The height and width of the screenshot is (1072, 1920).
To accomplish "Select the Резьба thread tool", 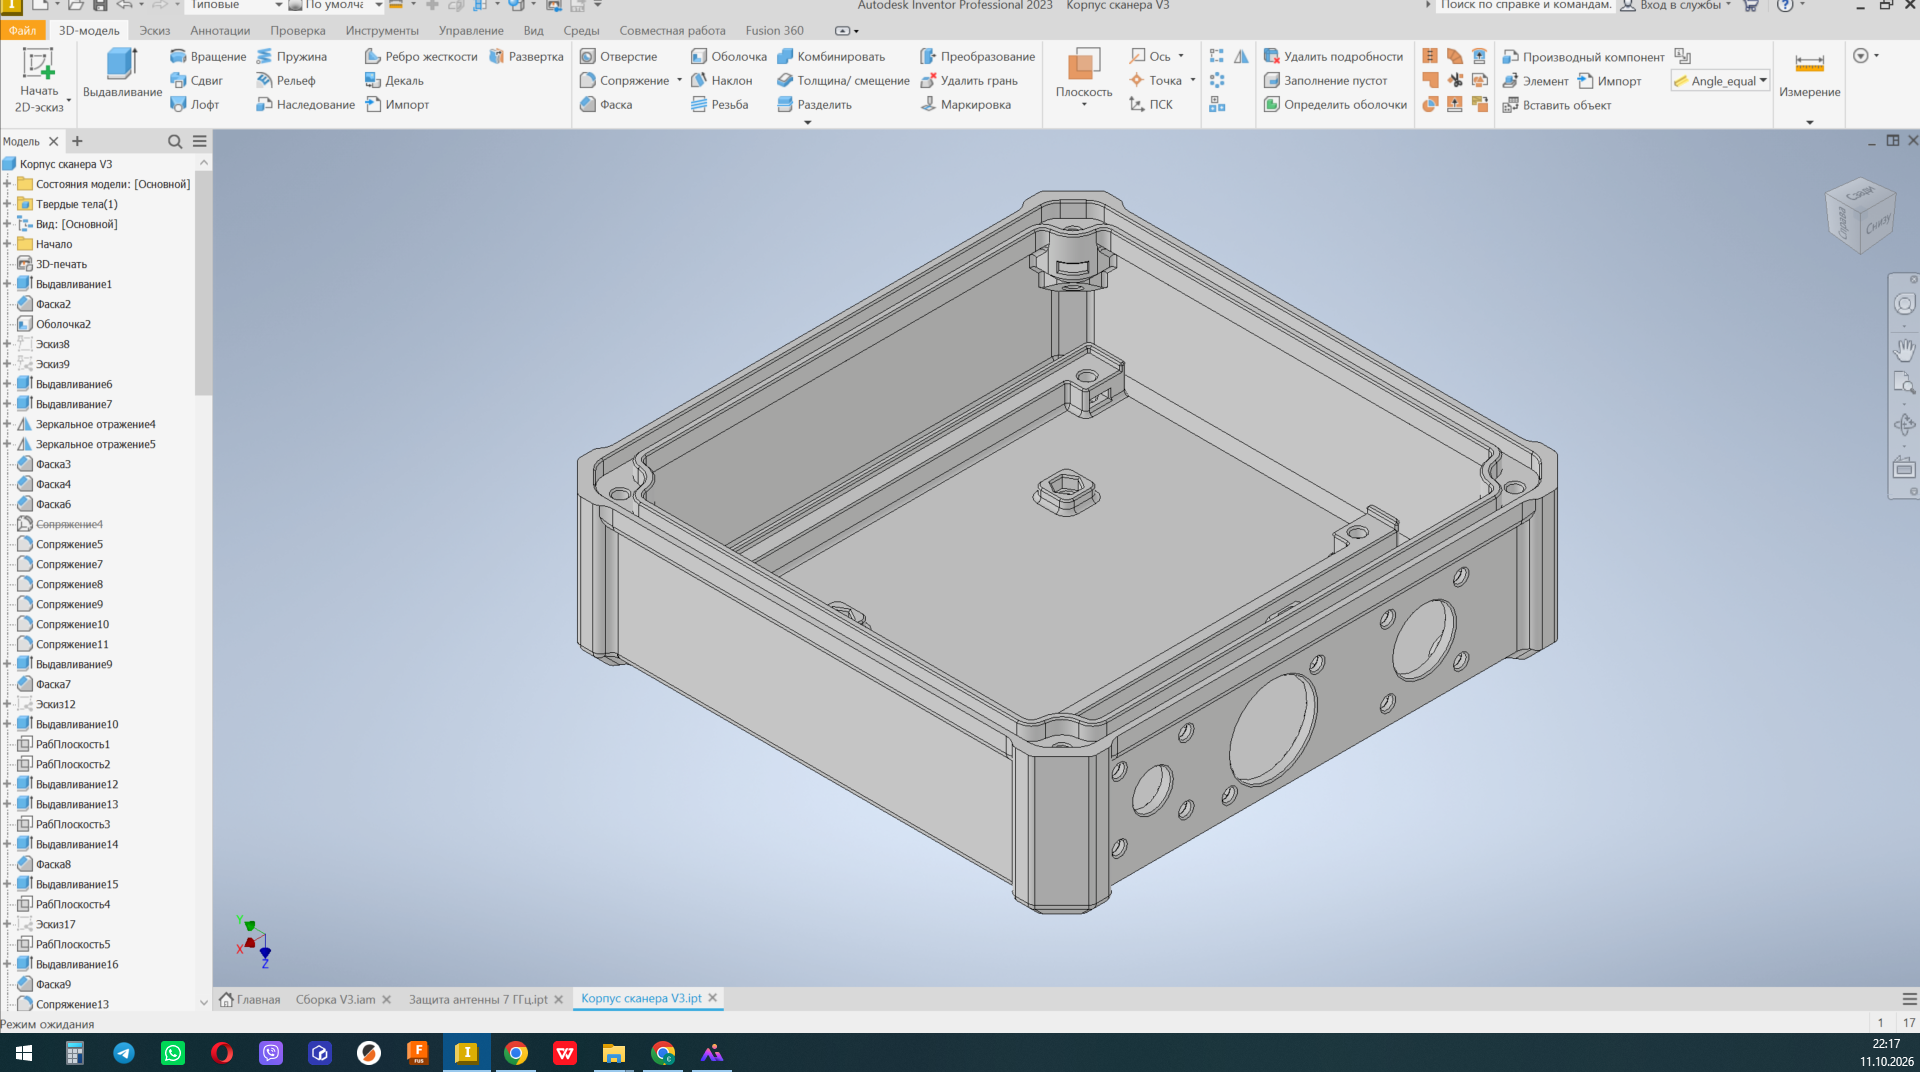I will pos(720,104).
